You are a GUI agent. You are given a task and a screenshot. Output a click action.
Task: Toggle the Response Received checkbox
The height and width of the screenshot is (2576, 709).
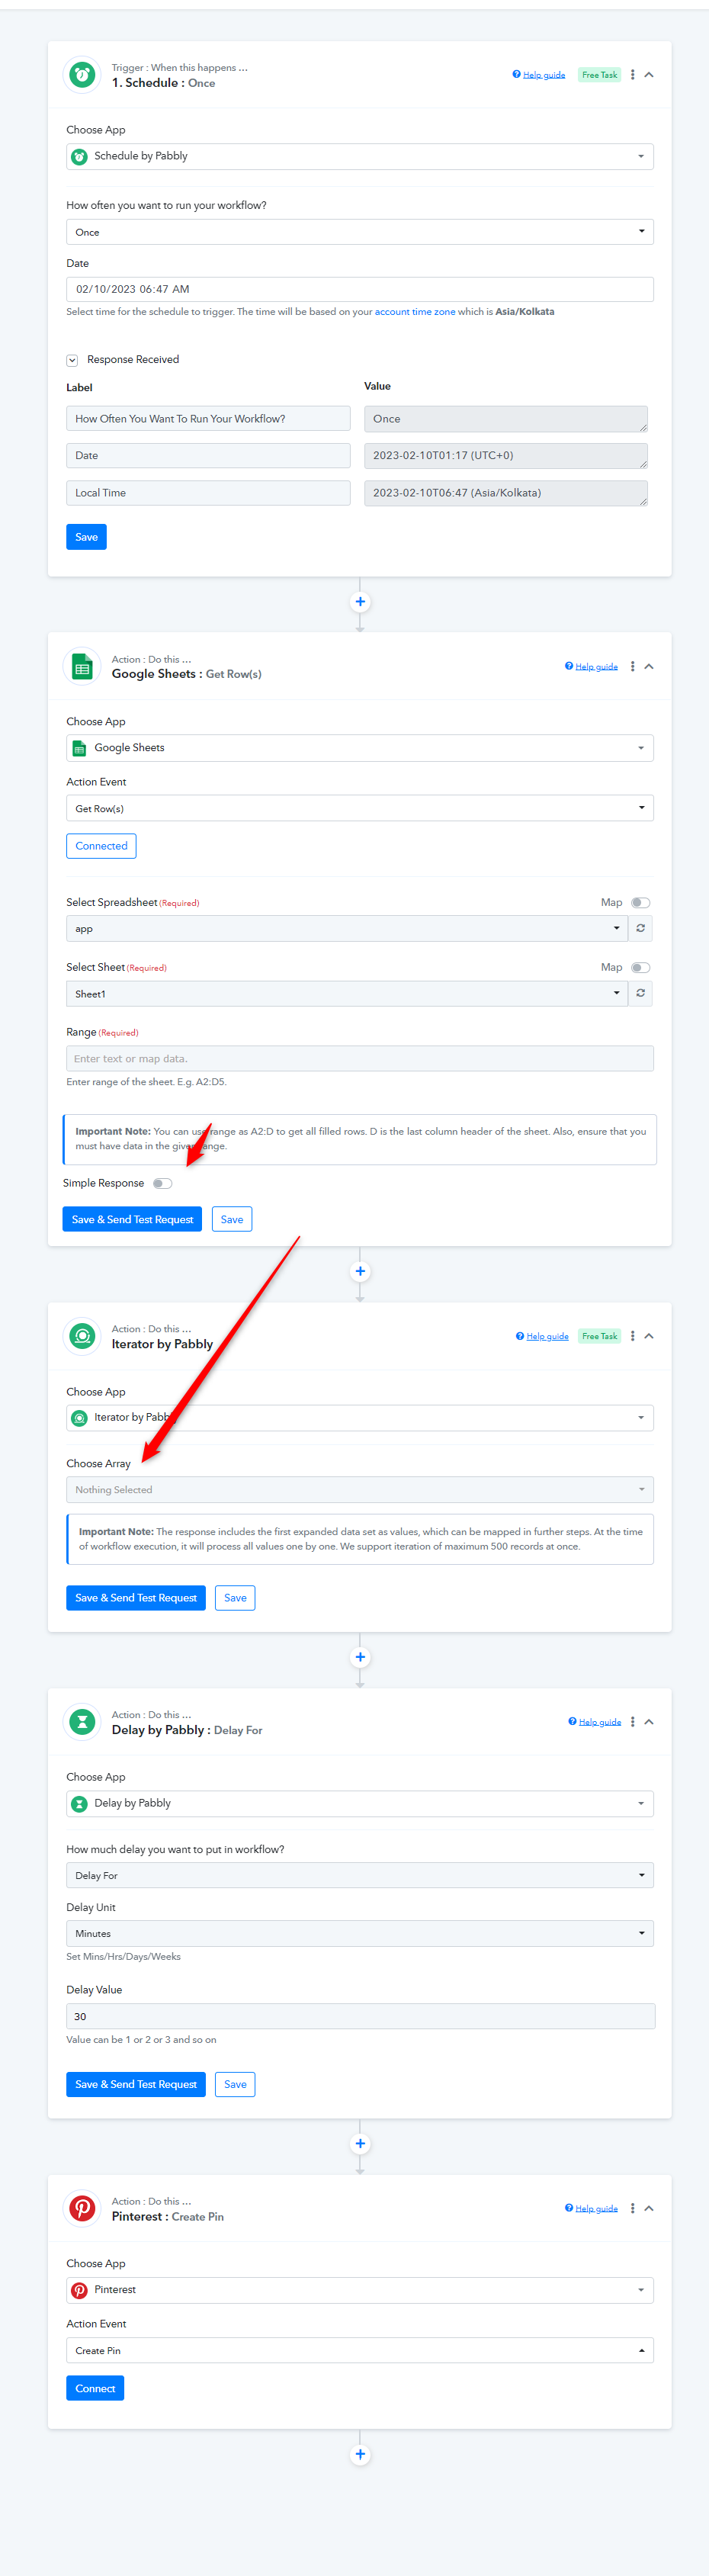point(72,360)
